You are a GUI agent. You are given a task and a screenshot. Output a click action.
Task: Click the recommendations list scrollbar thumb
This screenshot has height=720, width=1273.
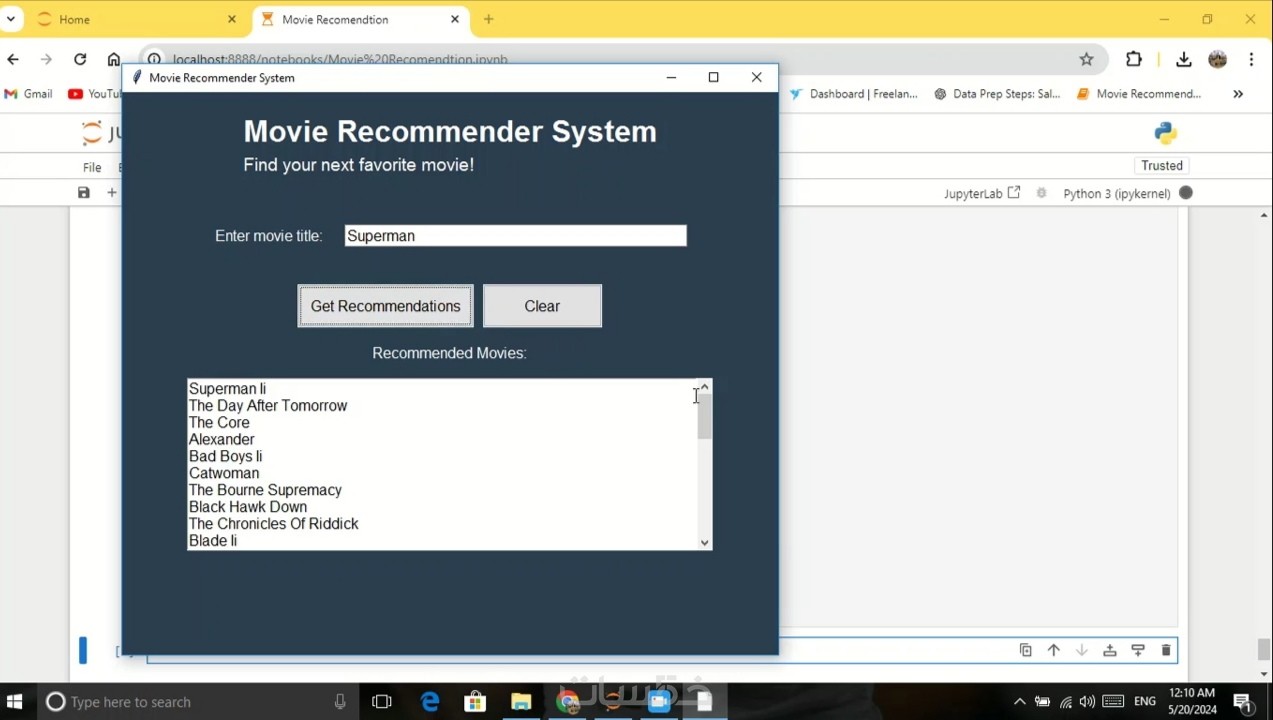click(x=704, y=416)
